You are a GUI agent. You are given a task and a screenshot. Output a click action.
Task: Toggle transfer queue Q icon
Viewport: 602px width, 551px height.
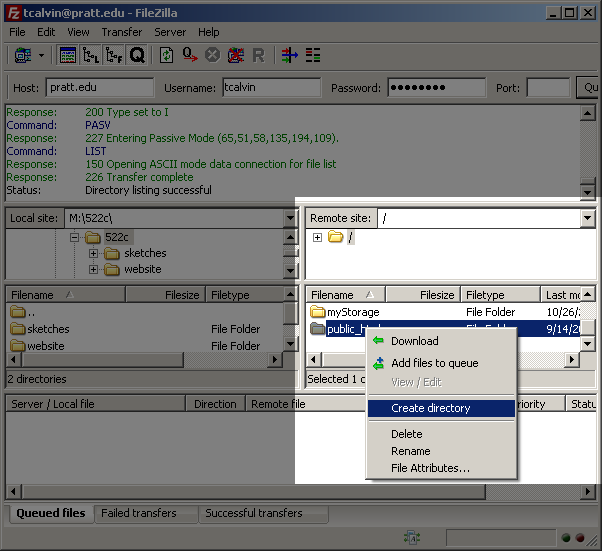(137, 56)
